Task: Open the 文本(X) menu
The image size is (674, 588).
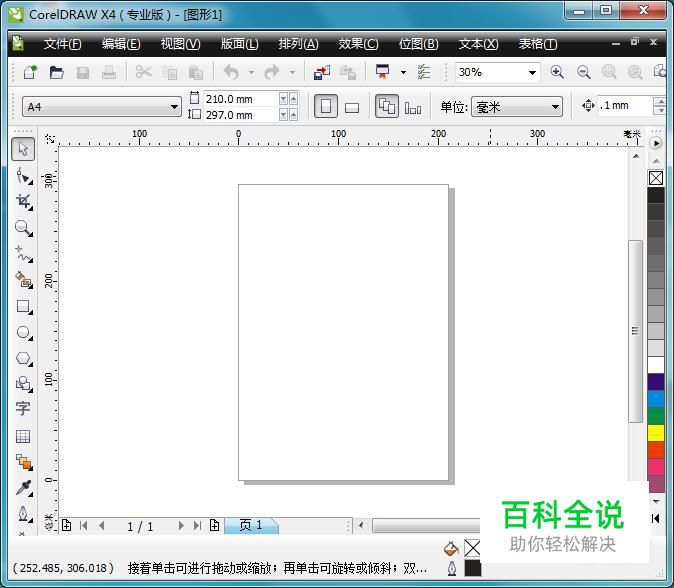Action: pos(478,44)
